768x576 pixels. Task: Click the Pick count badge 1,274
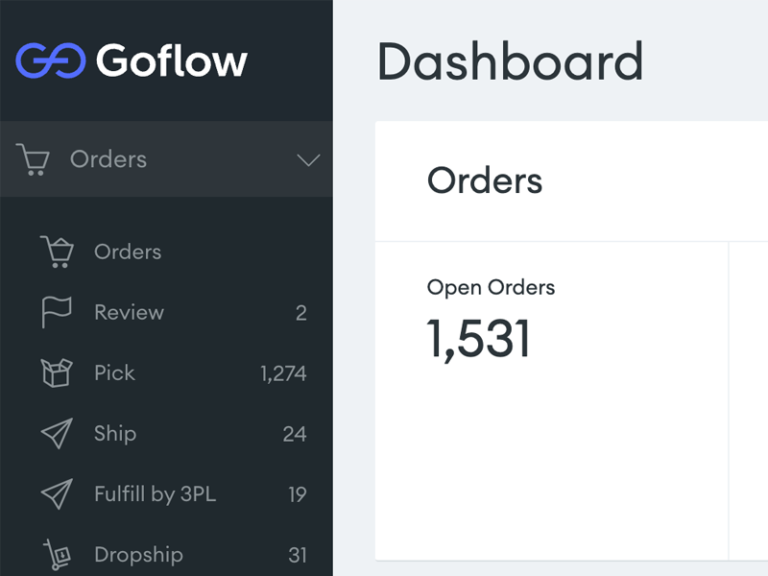[x=283, y=374]
